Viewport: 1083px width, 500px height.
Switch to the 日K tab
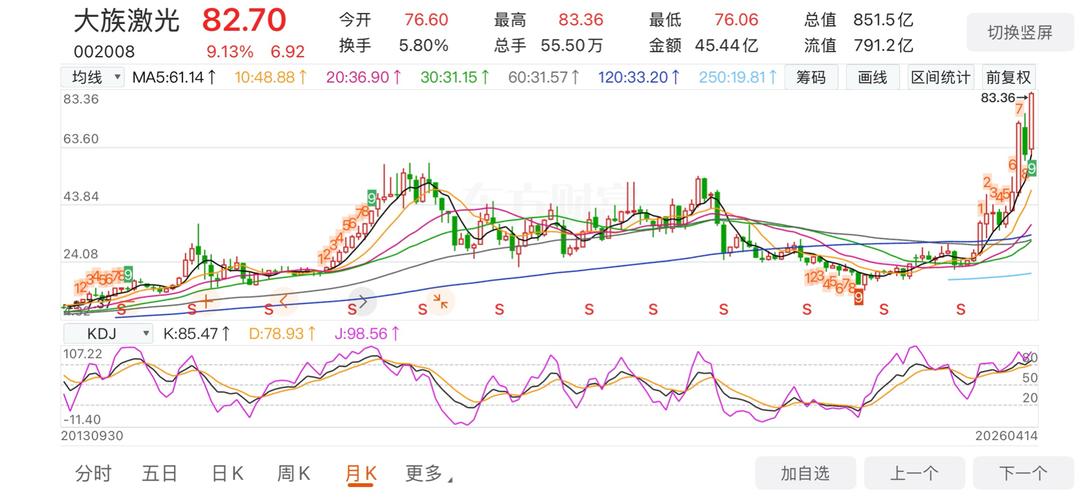[227, 474]
